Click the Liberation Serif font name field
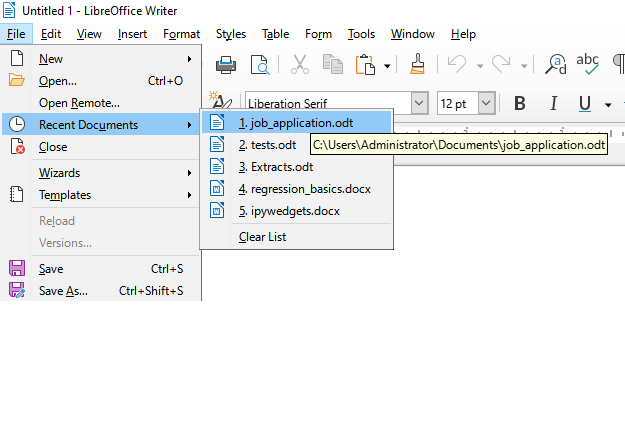The width and height of the screenshot is (625, 432). point(328,104)
